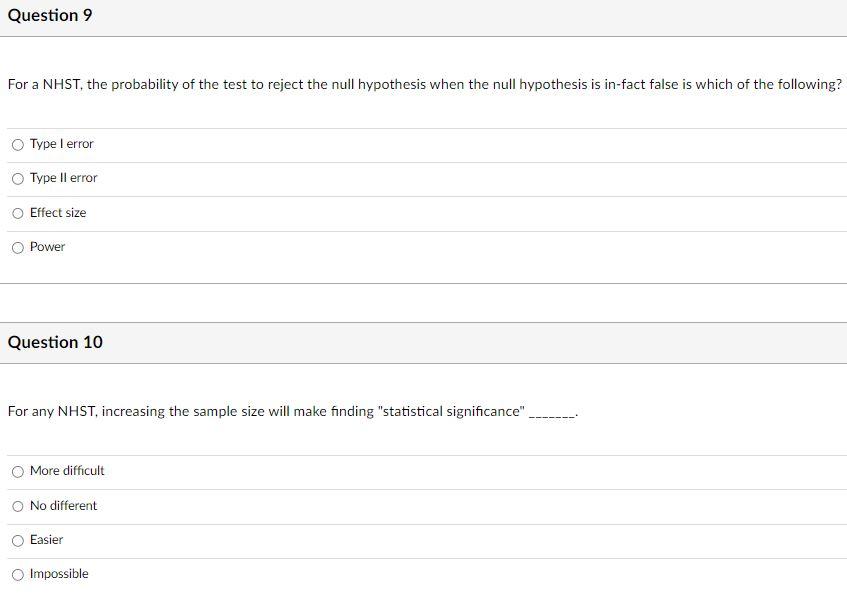This screenshot has width=847, height=595.
Task: Click the Type II error answer label
Action: tap(63, 178)
